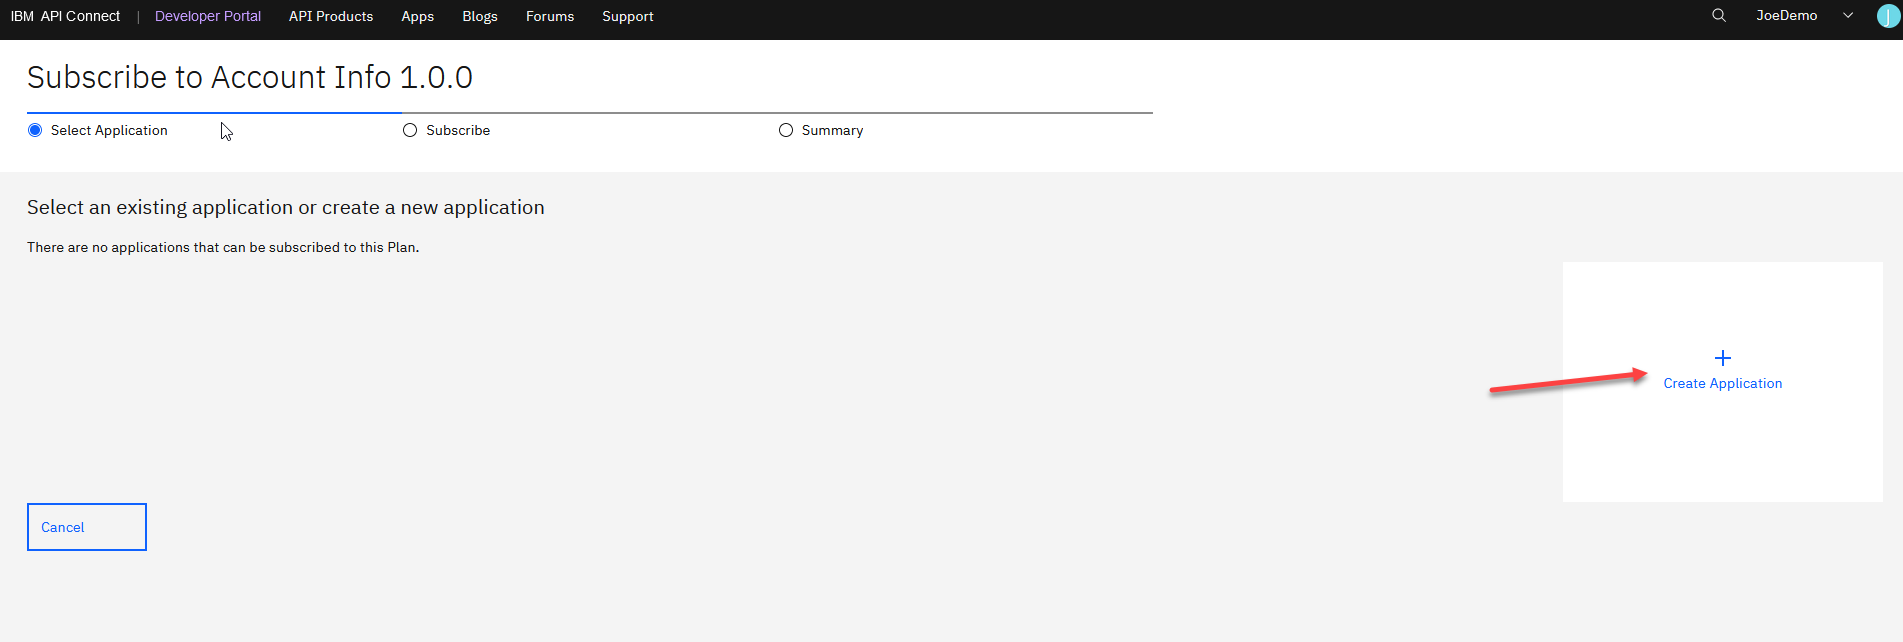Expand the user menu chevron beside JoeDemo
Screen dimensions: 1903x642
point(1848,16)
